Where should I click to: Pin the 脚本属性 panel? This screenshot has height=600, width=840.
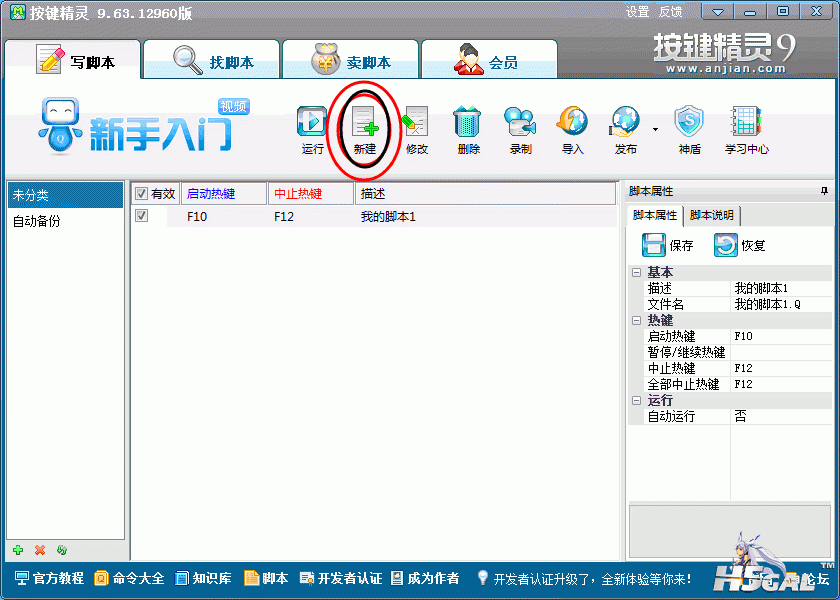pyautogui.click(x=824, y=191)
